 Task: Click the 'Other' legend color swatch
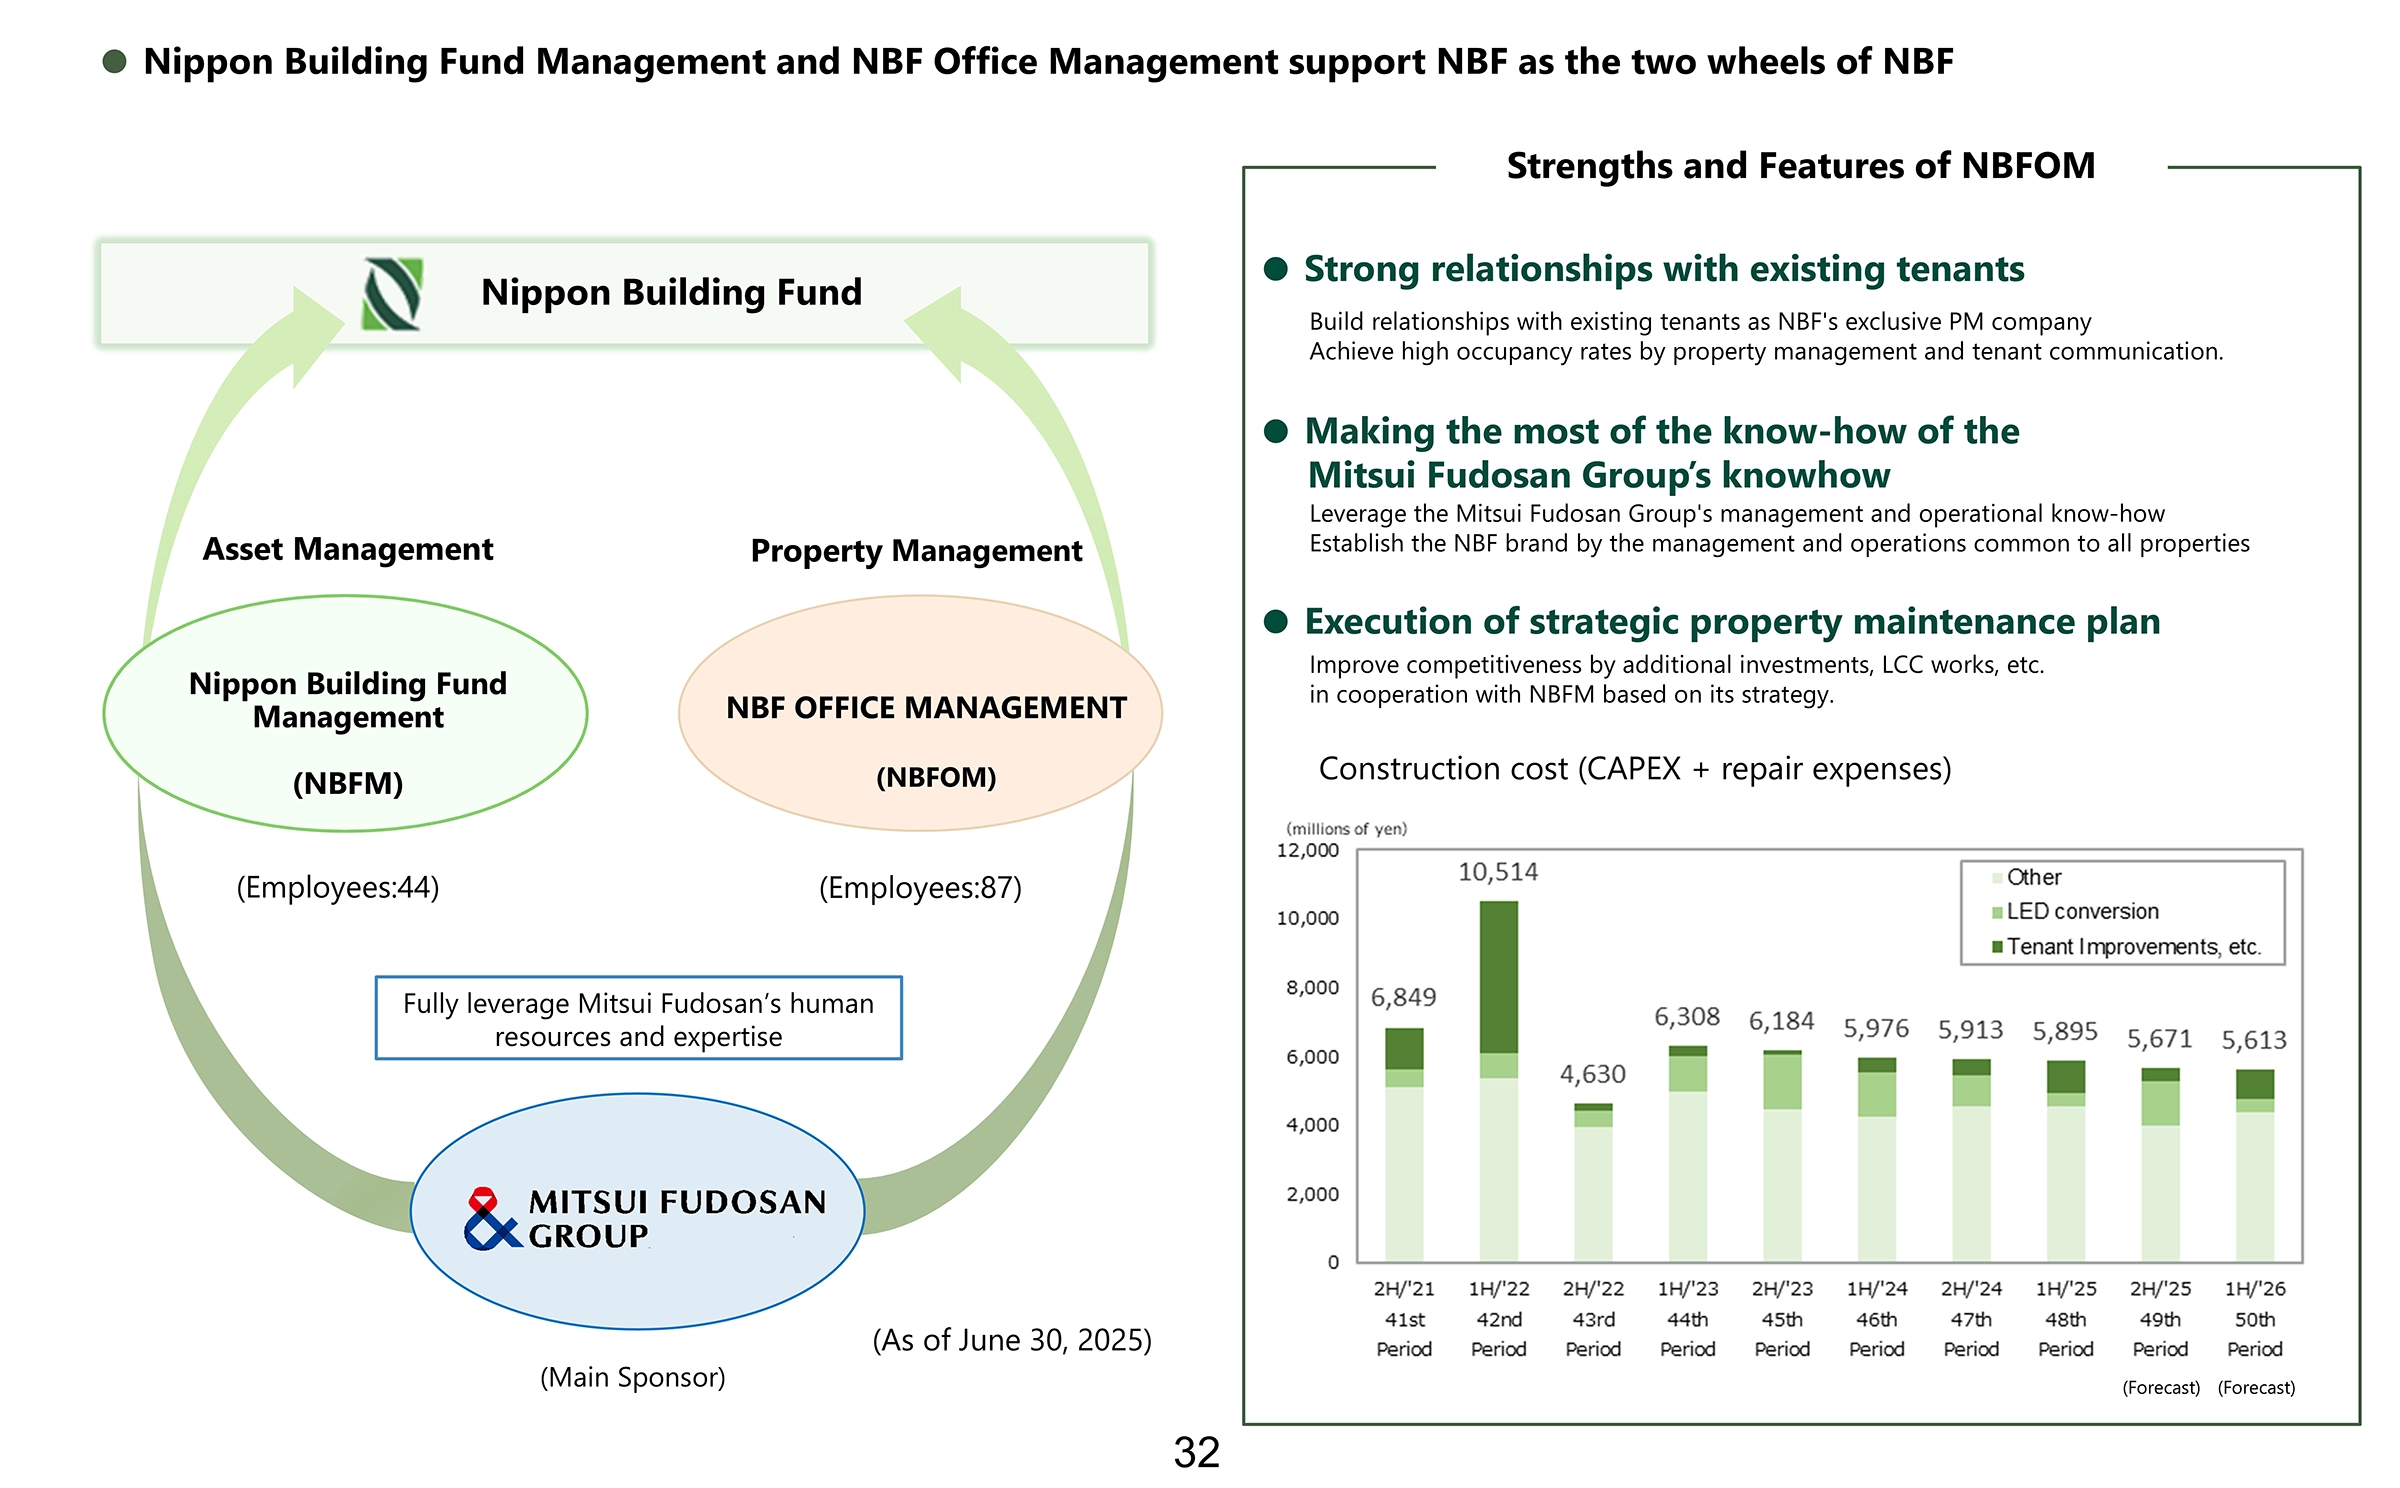point(1997,878)
